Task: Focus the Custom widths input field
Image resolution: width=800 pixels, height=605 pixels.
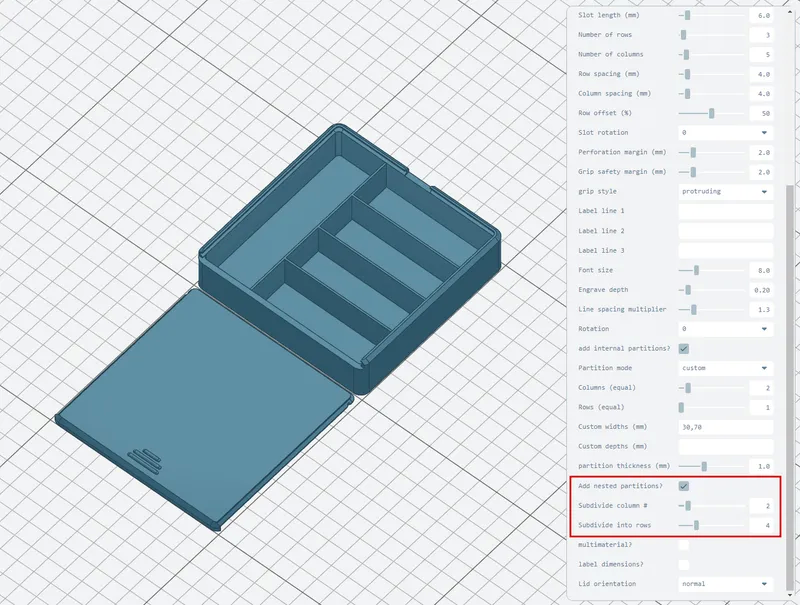Action: [x=725, y=427]
